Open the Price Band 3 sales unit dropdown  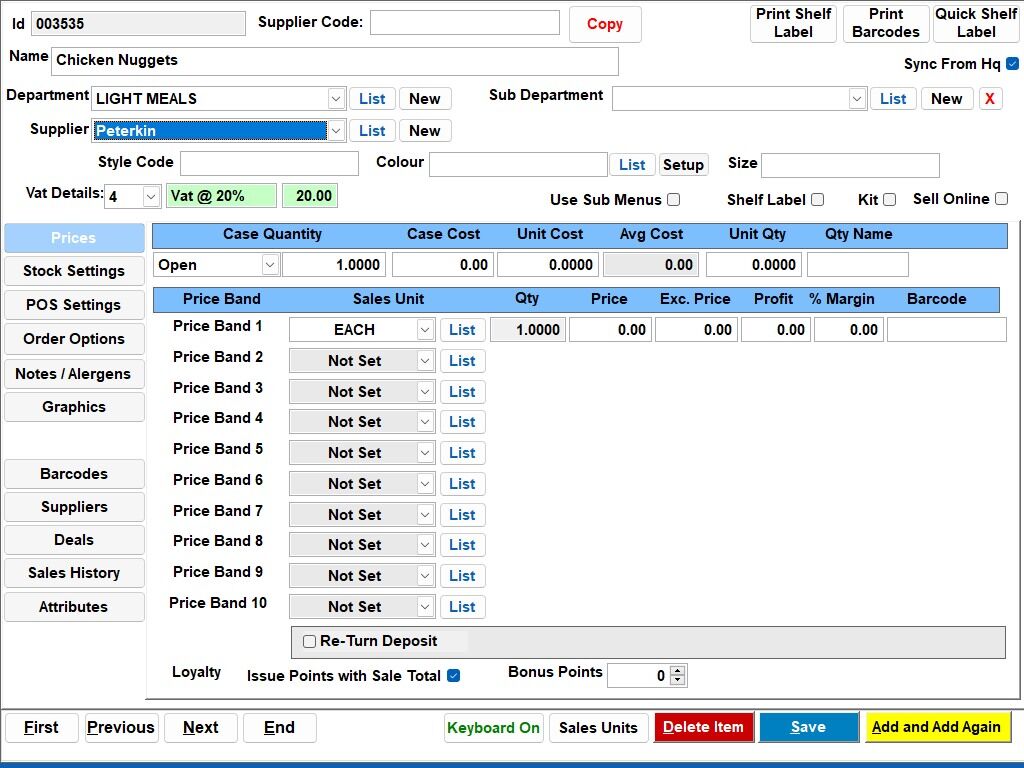click(x=424, y=392)
